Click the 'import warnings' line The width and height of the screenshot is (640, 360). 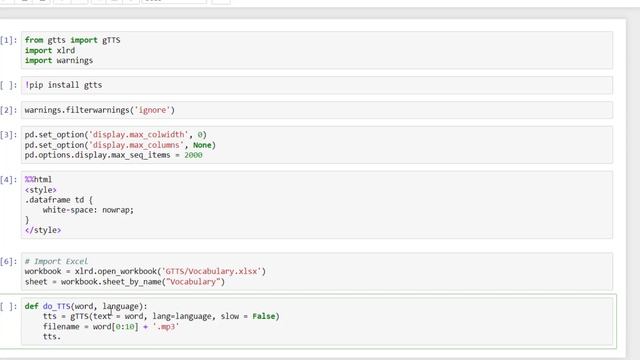coord(59,60)
